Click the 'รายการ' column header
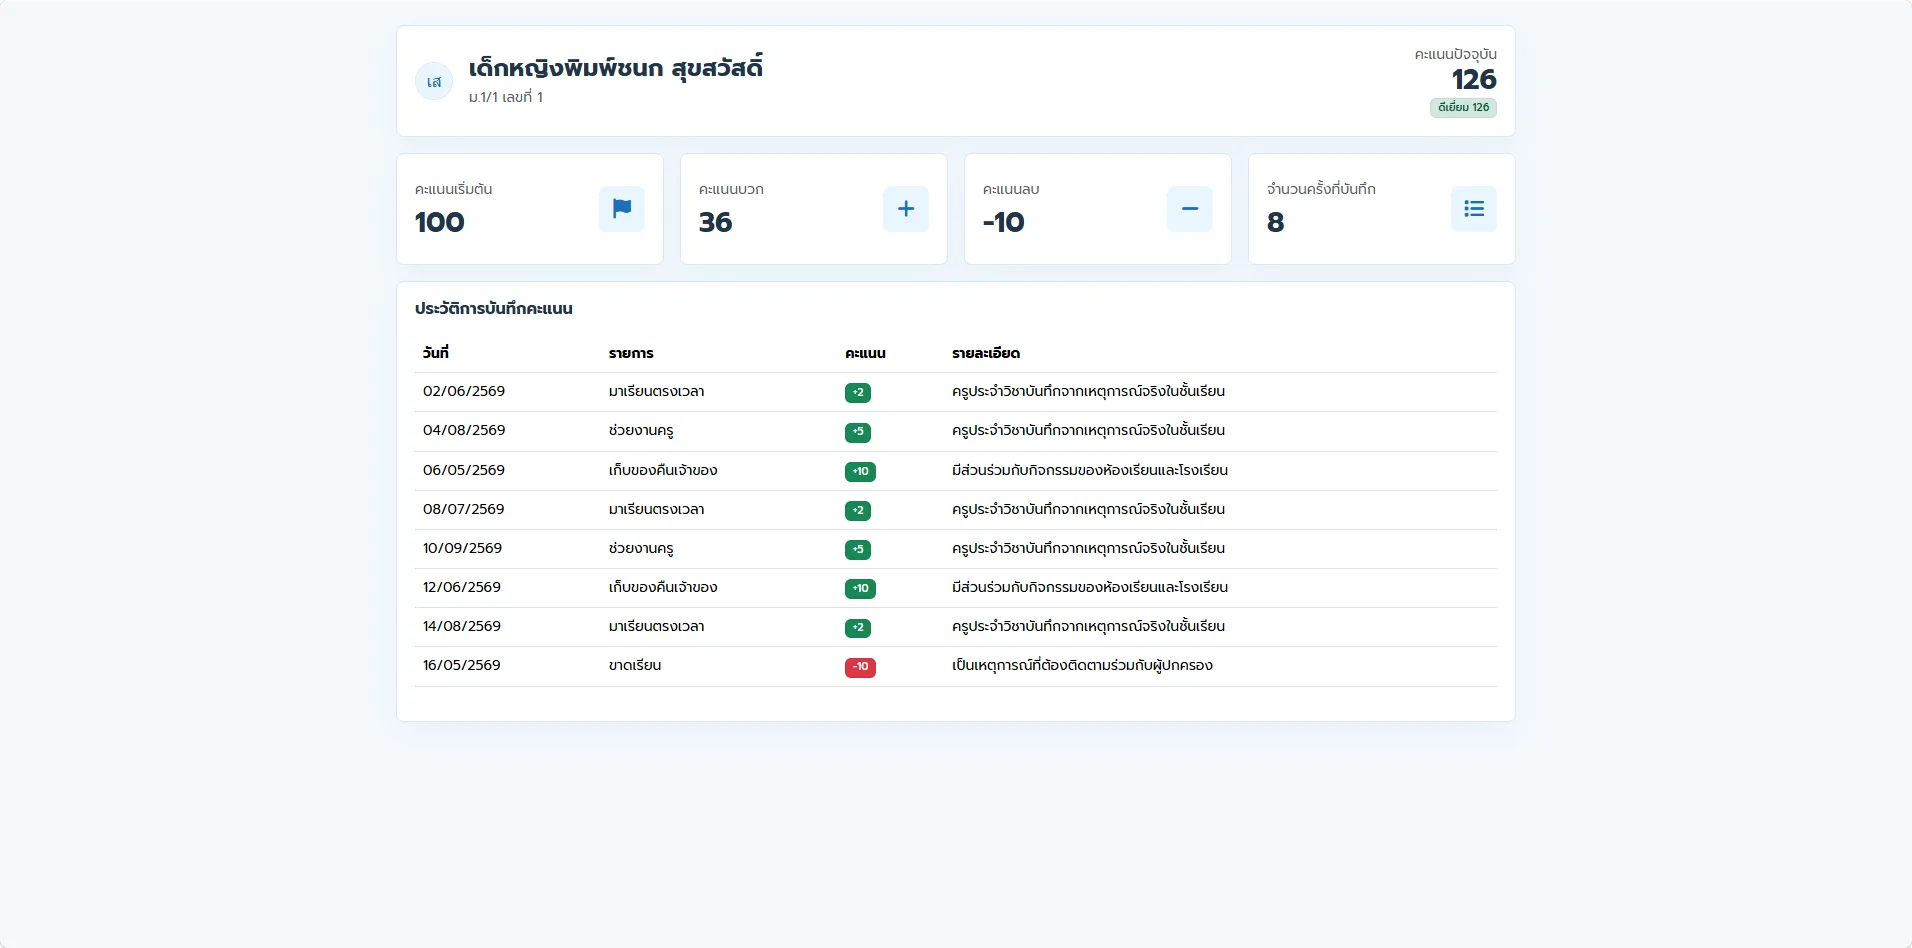 pos(631,353)
